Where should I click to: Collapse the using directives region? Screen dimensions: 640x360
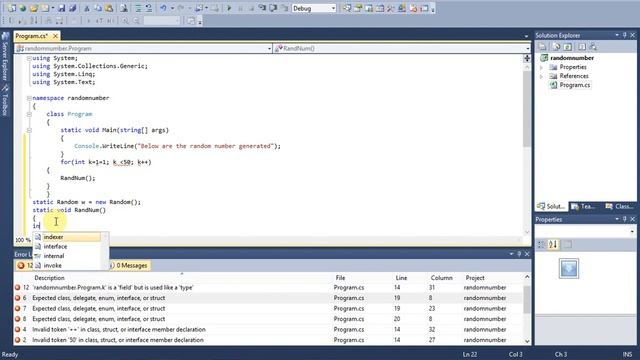[29, 58]
